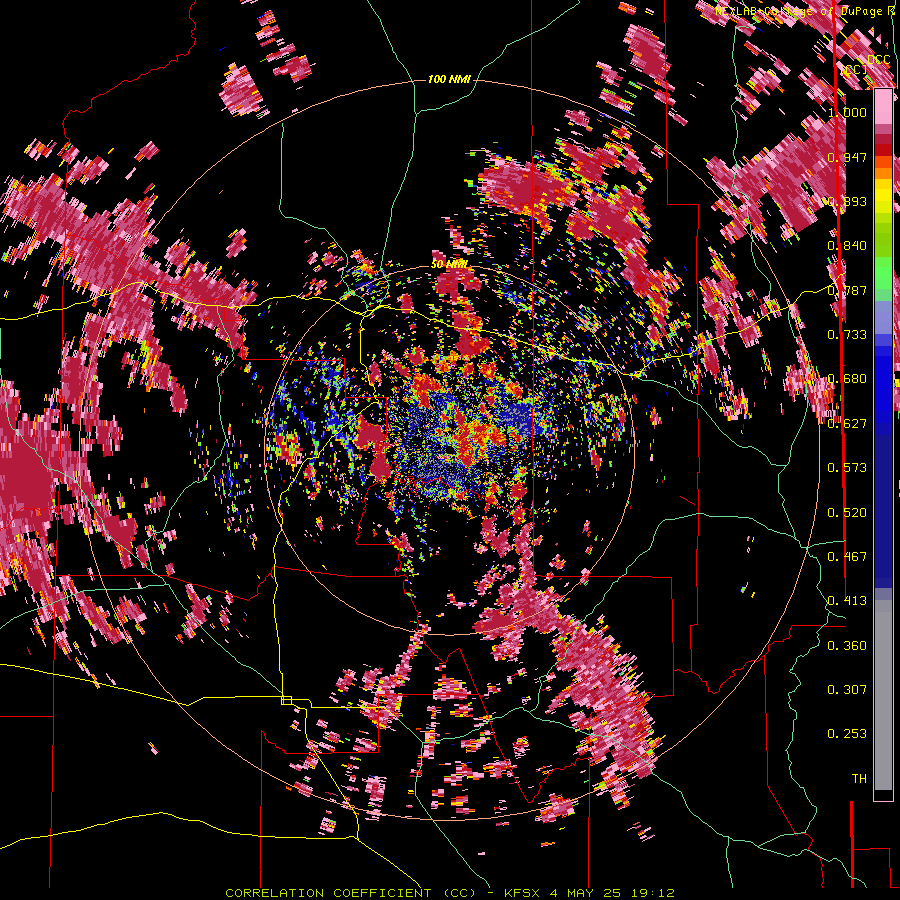Click the 1.000 value on the color scale
Viewport: 900px width, 900px height.
click(847, 112)
